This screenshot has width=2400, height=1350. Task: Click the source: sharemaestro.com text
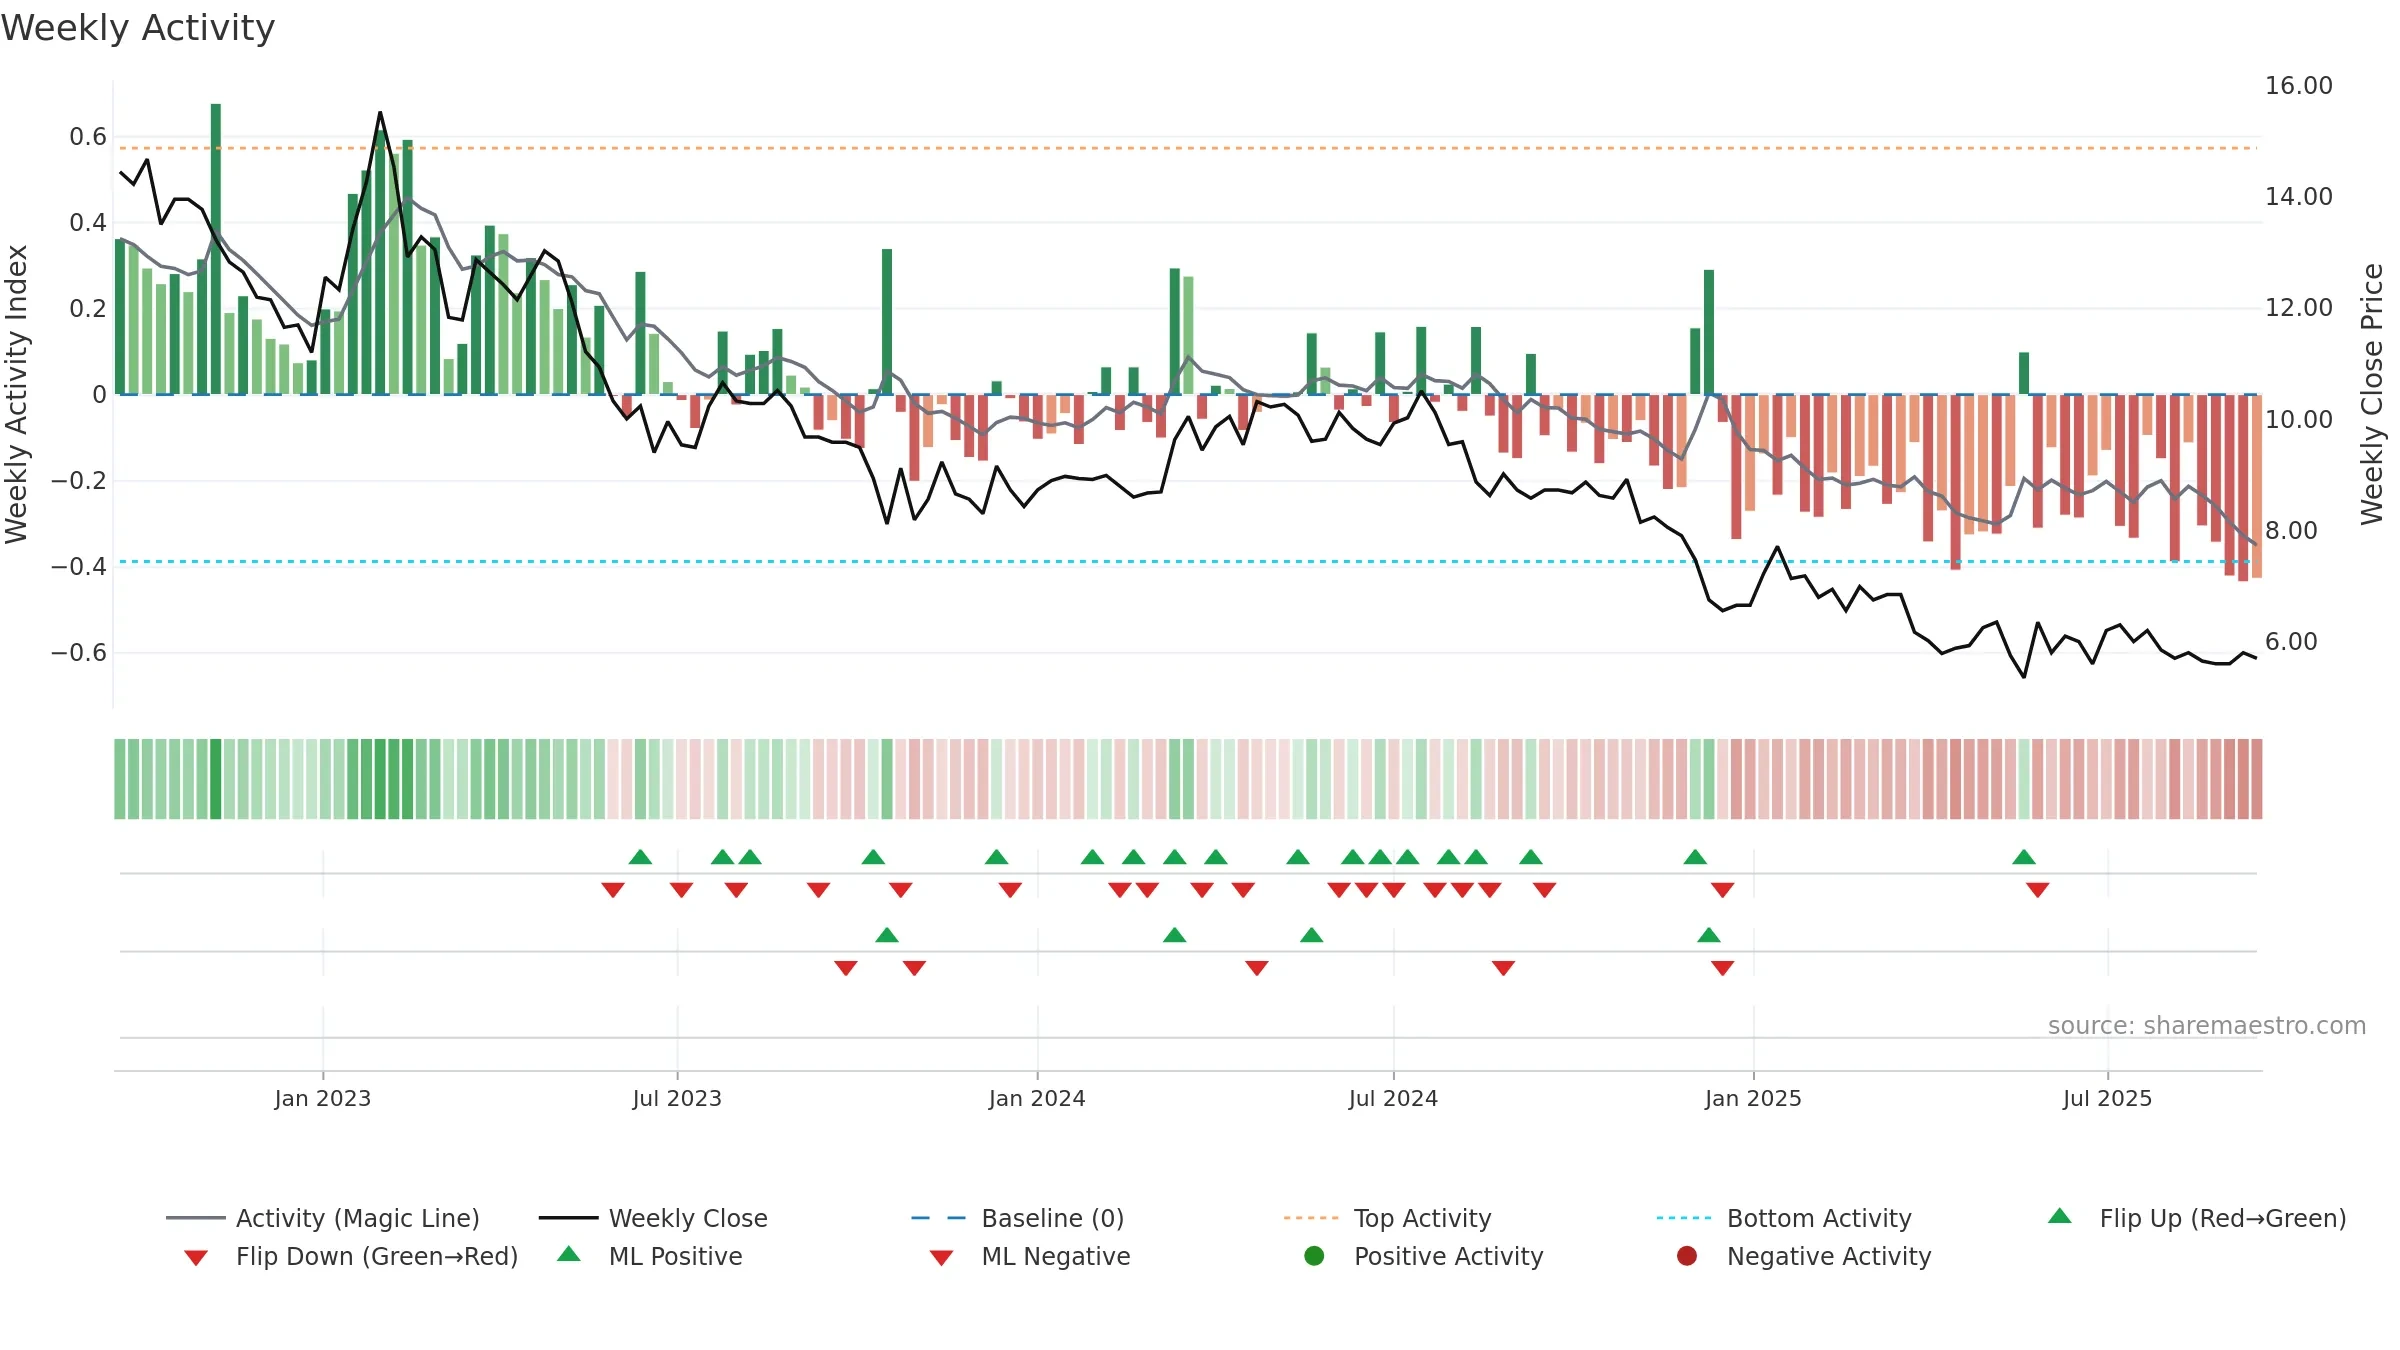2207,1026
